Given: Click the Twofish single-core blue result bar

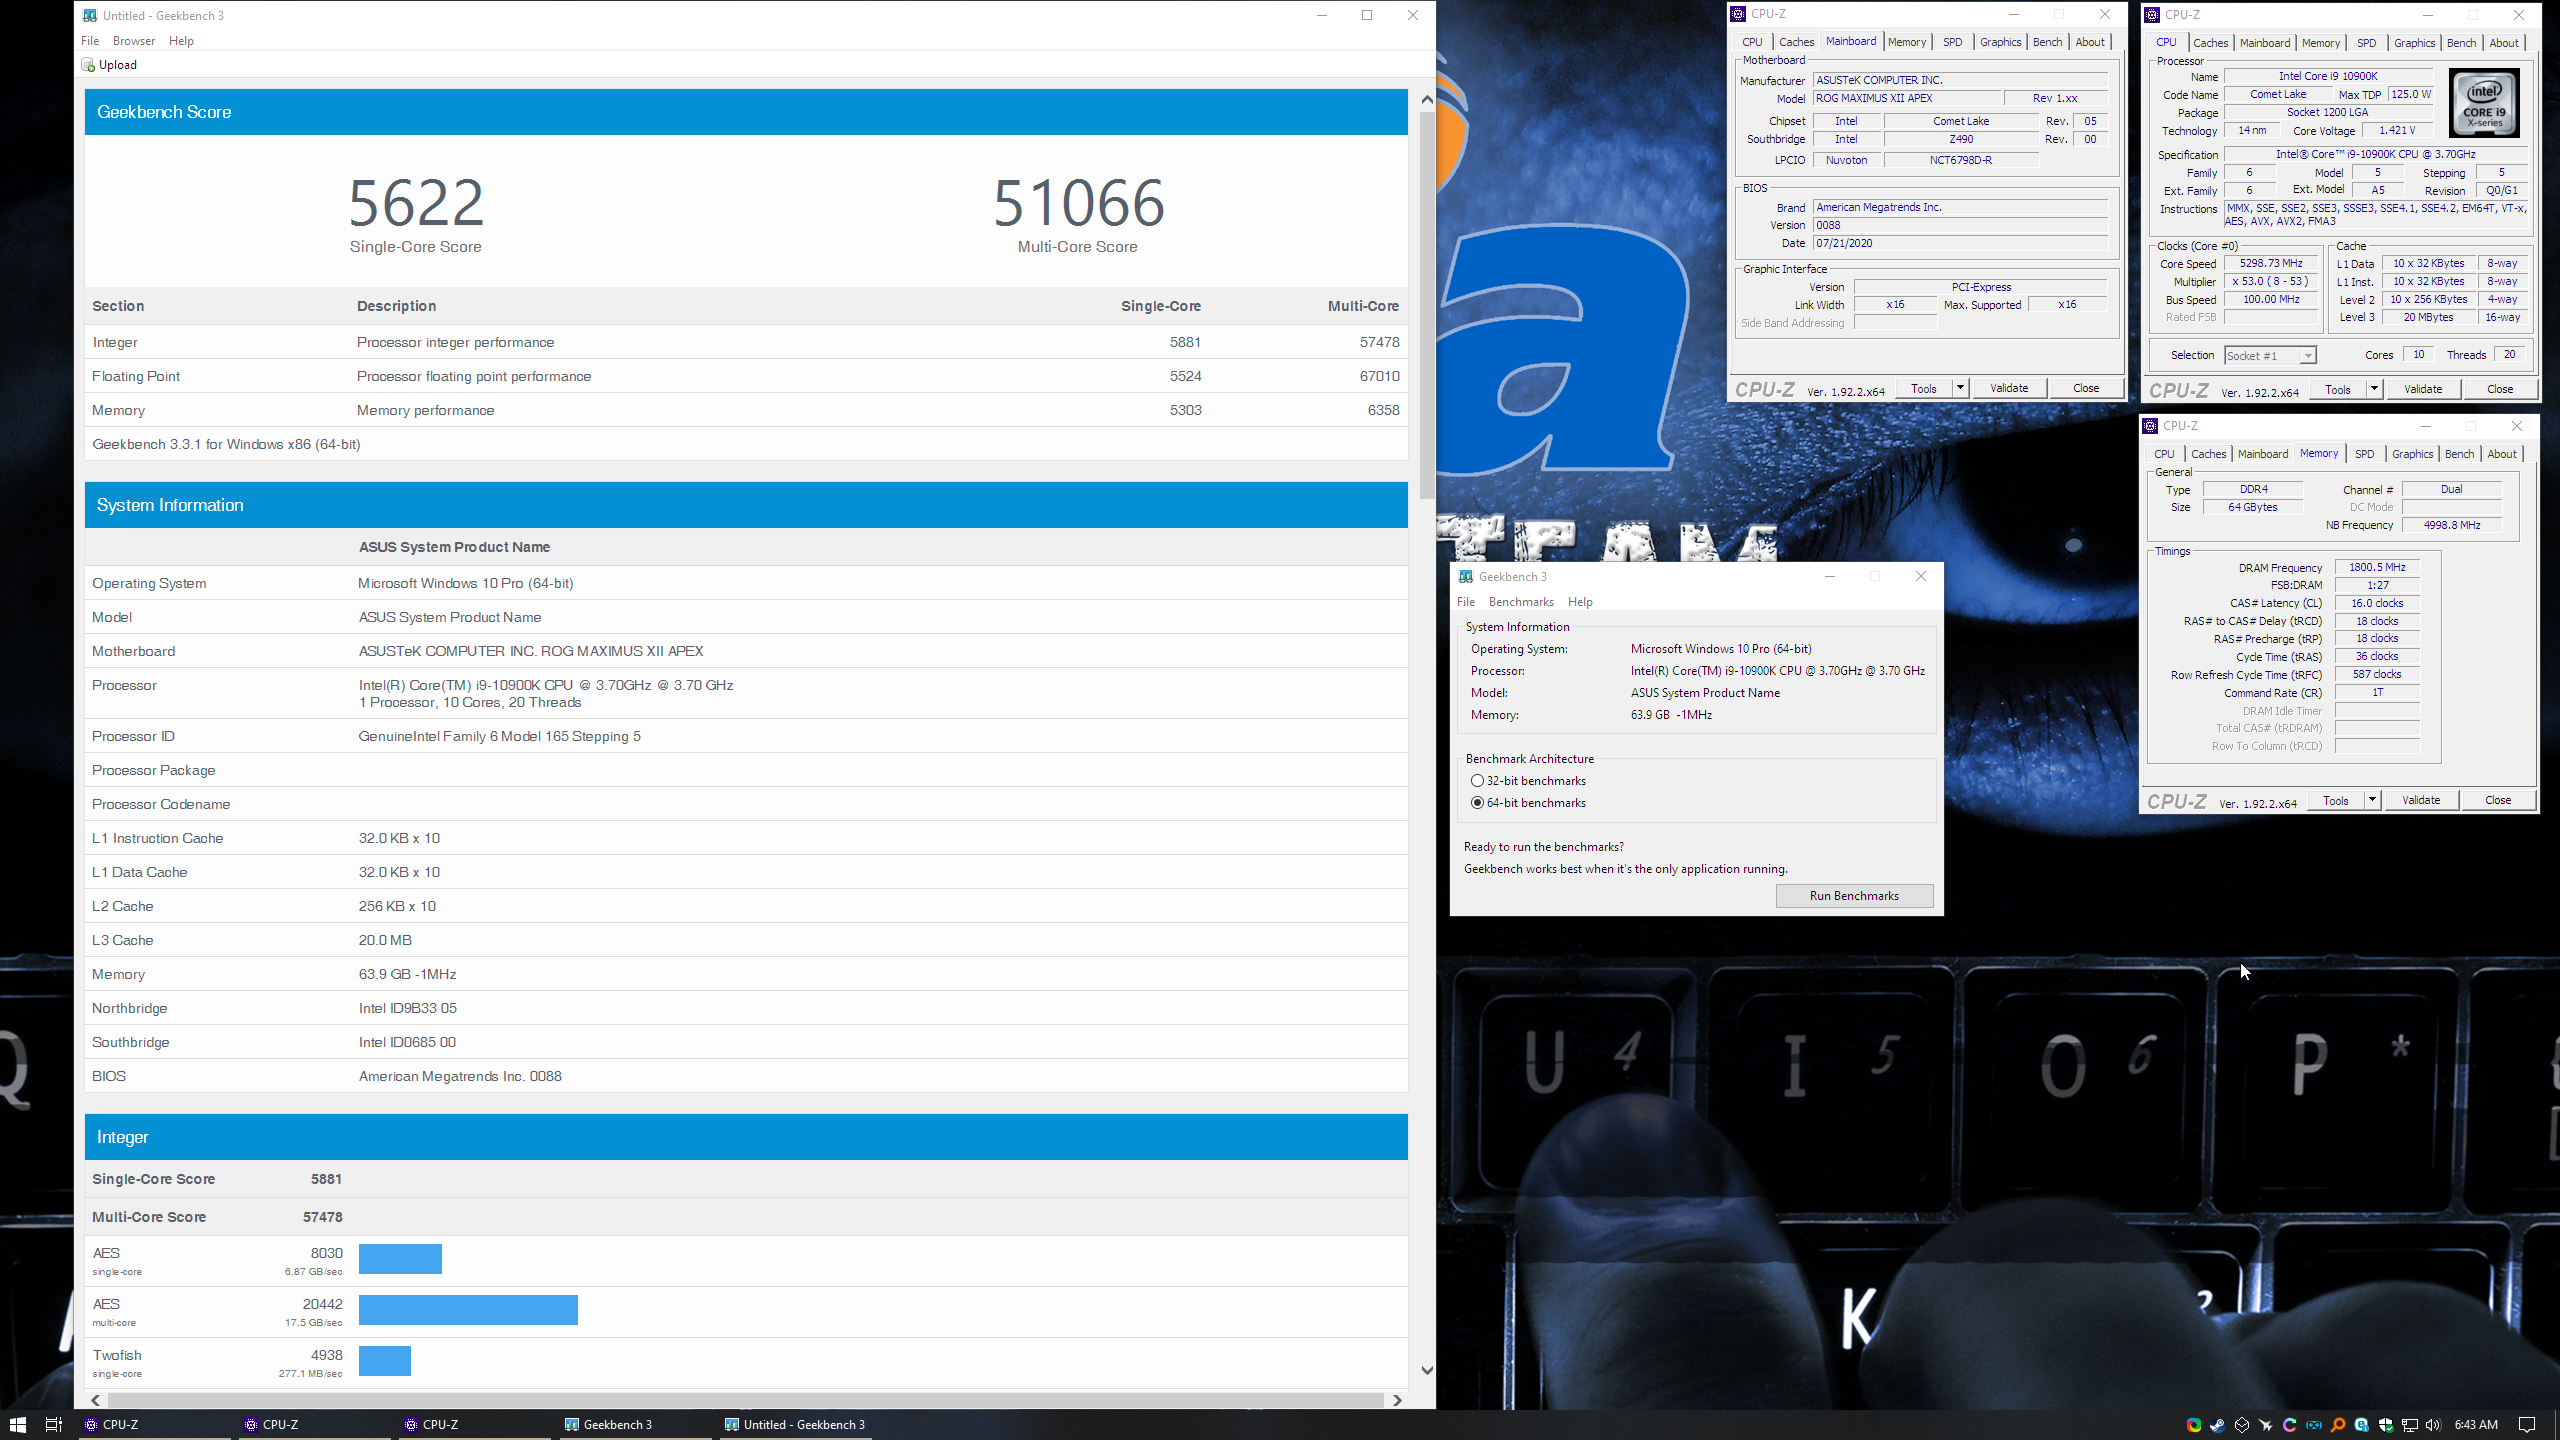Looking at the screenshot, I should click(x=385, y=1361).
